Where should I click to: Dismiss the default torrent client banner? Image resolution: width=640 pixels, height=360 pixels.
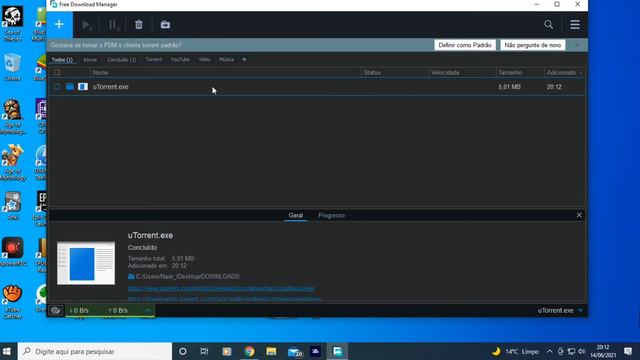577,45
